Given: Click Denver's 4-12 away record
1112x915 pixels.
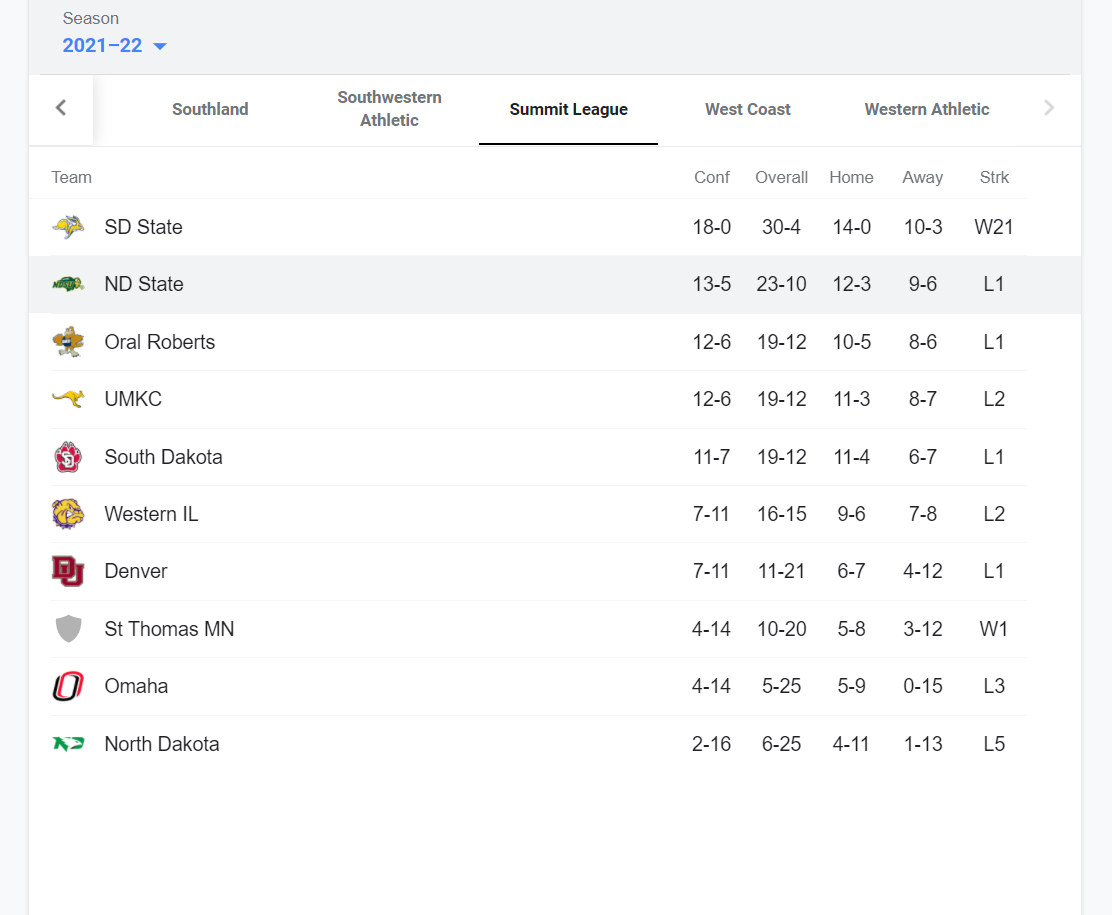Looking at the screenshot, I should [x=923, y=571].
